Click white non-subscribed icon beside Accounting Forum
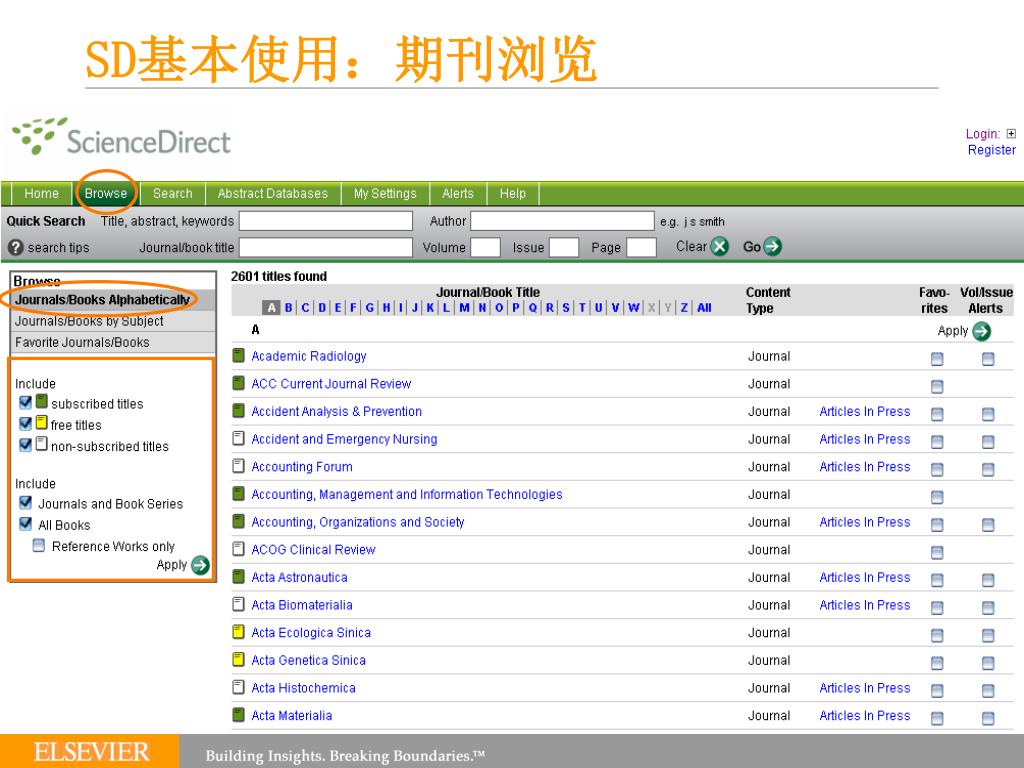The image size is (1024, 768). [238, 466]
